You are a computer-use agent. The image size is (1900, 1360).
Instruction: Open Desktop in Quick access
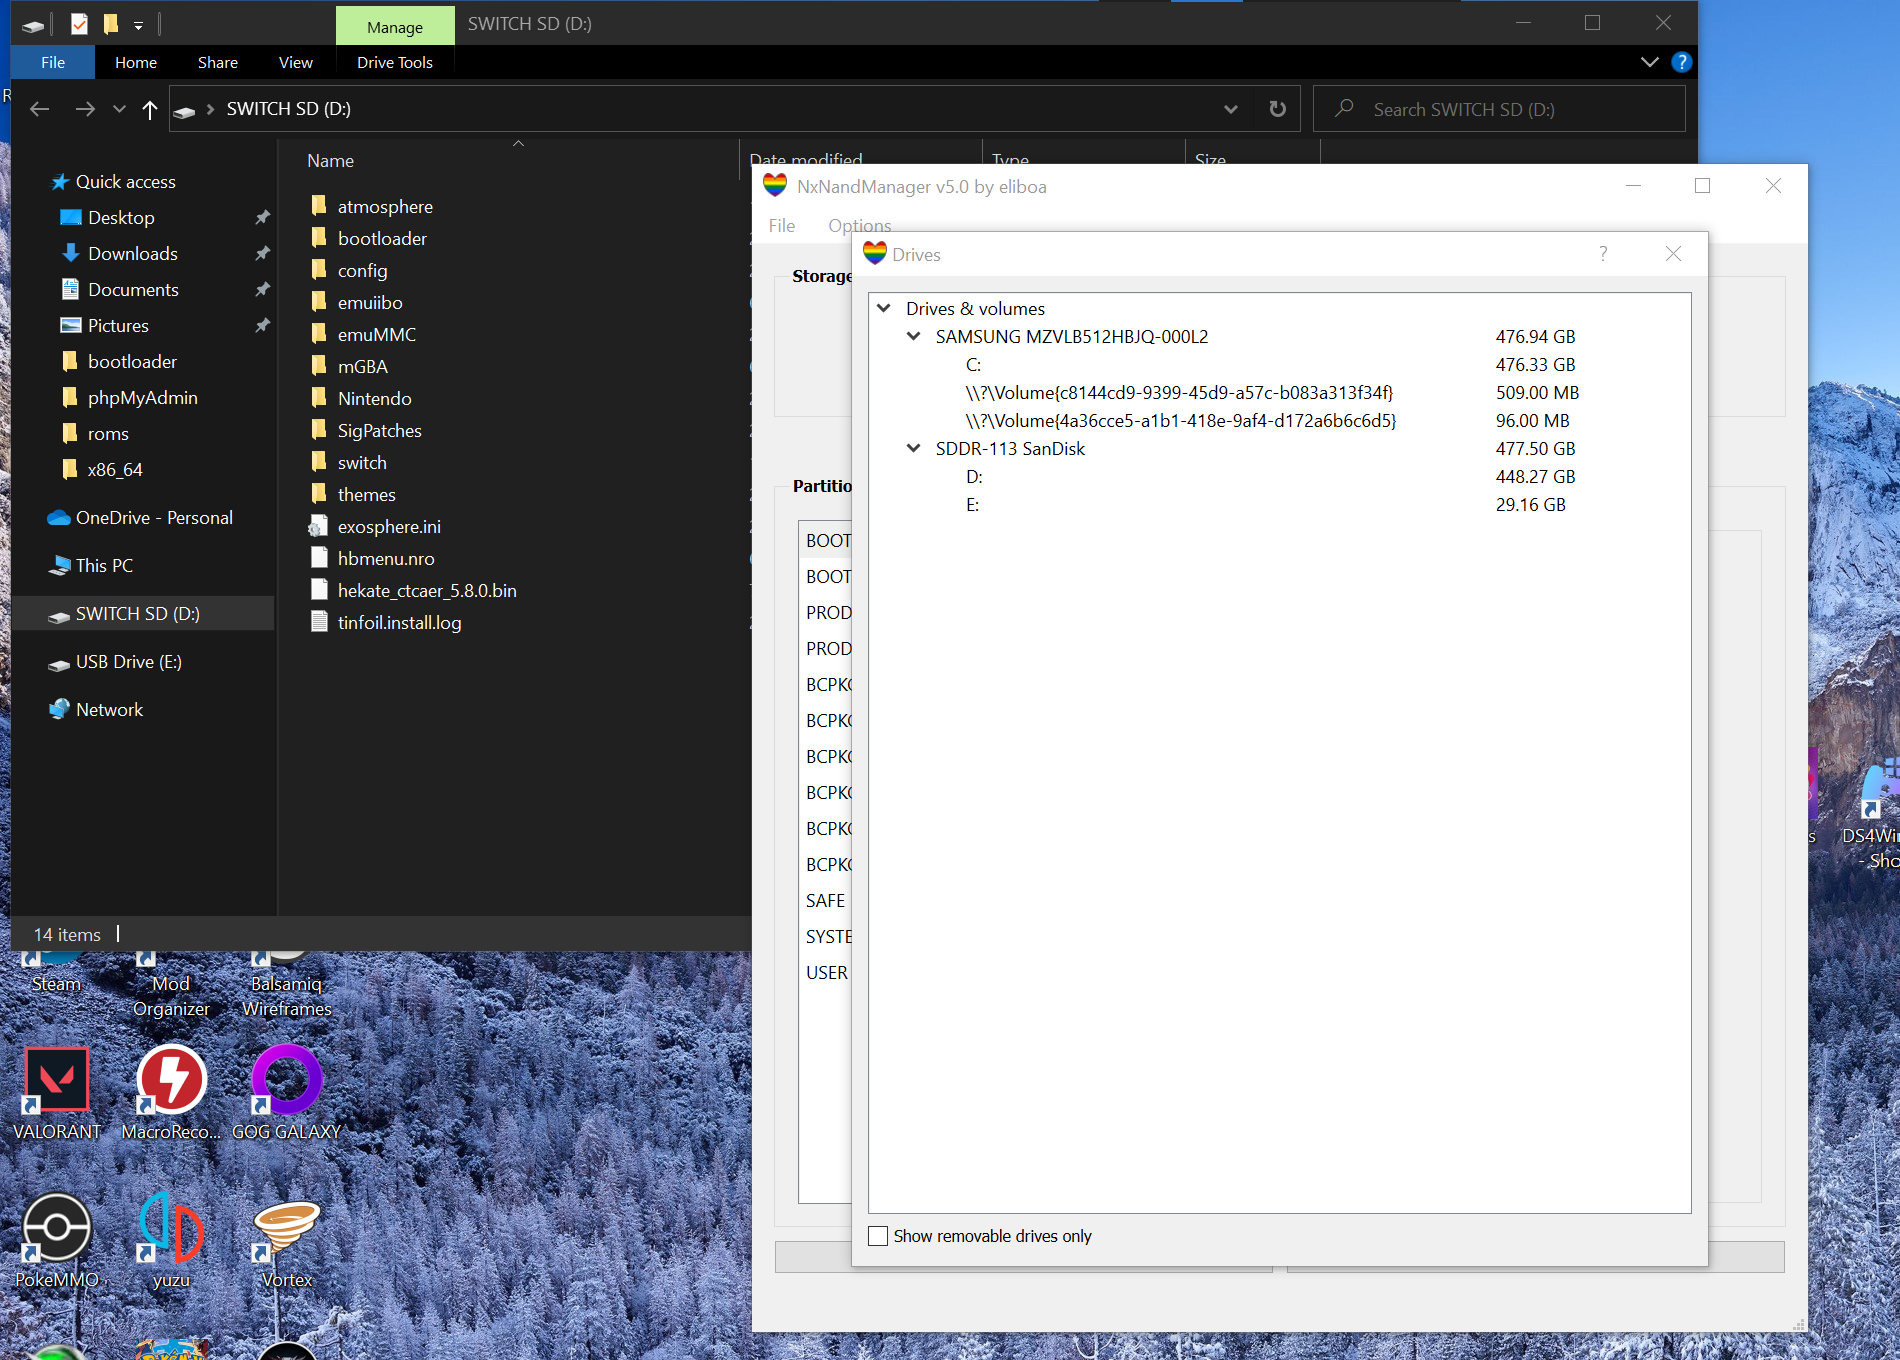click(121, 217)
